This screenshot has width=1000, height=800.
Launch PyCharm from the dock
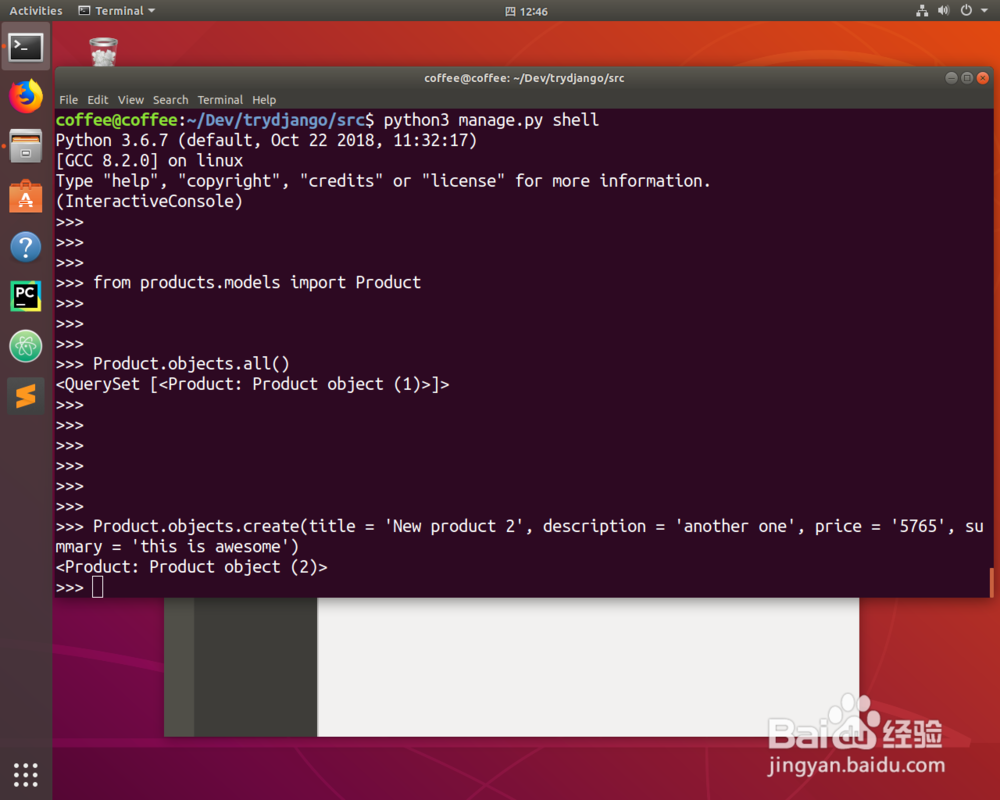(26, 296)
